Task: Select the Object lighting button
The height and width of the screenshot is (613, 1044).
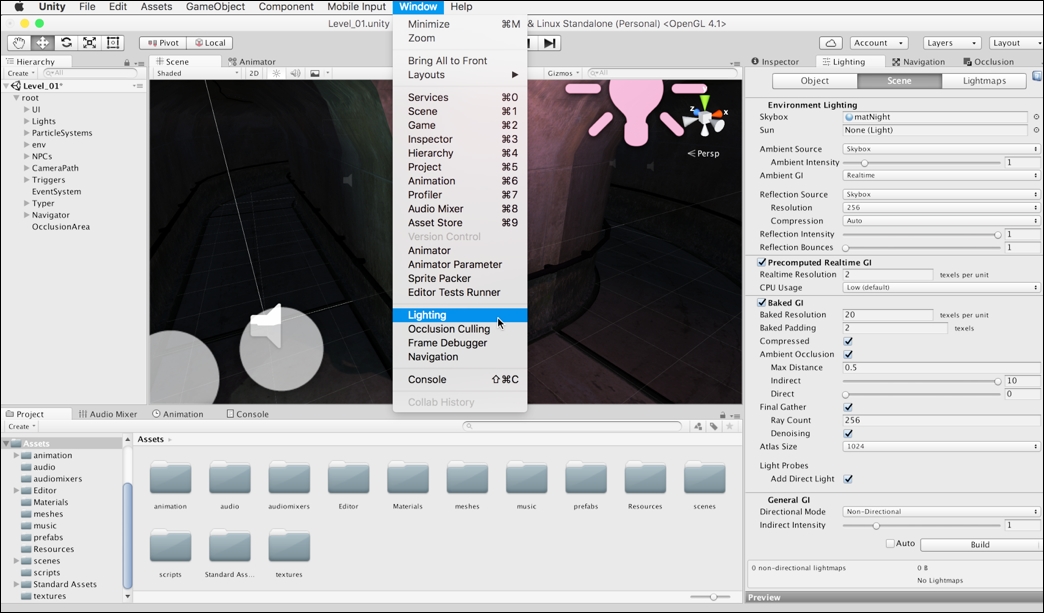Action: (x=815, y=81)
